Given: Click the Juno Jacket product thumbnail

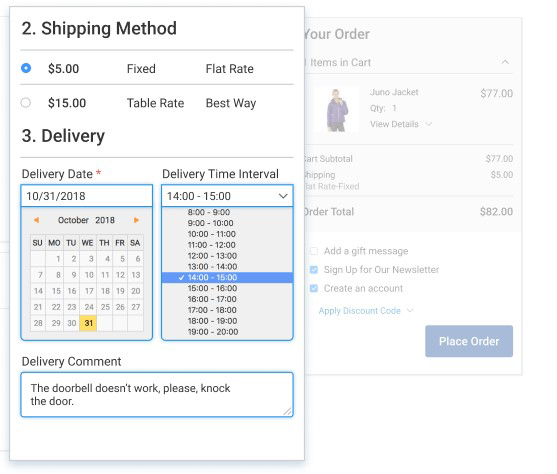Looking at the screenshot, I should pyautogui.click(x=337, y=110).
